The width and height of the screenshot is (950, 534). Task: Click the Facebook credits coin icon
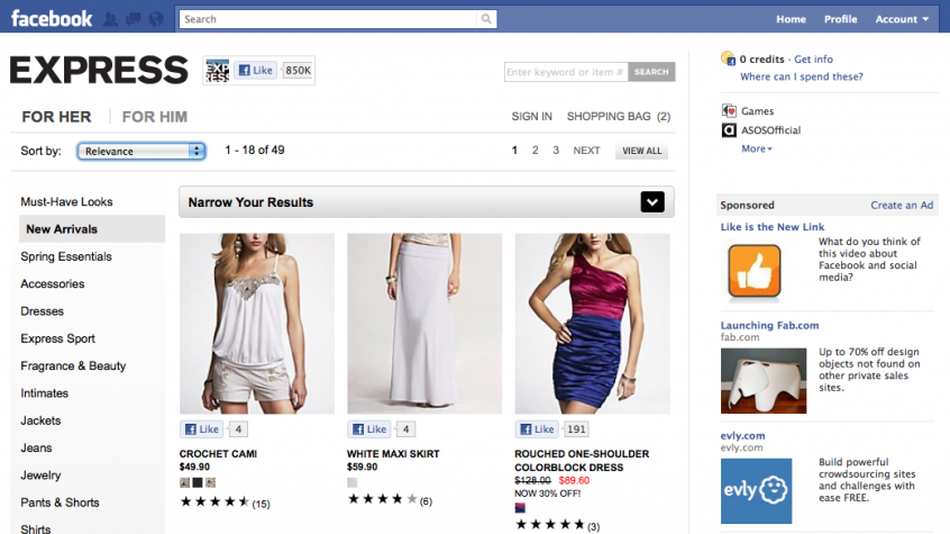(x=728, y=59)
